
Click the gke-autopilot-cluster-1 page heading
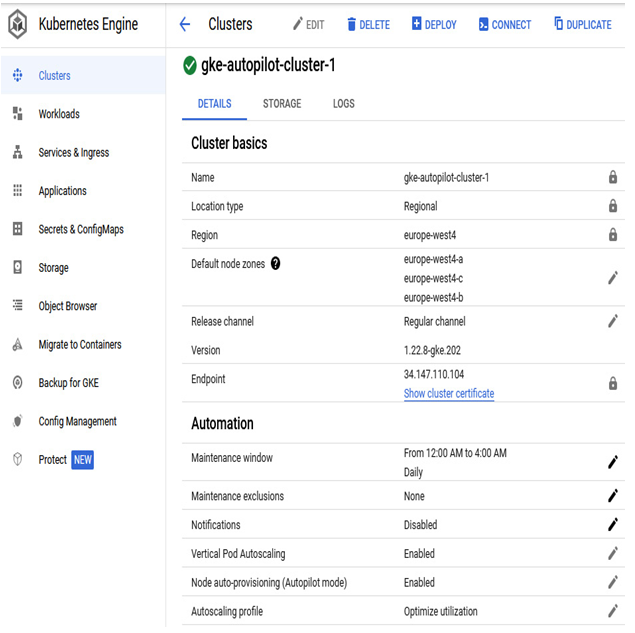(x=268, y=65)
